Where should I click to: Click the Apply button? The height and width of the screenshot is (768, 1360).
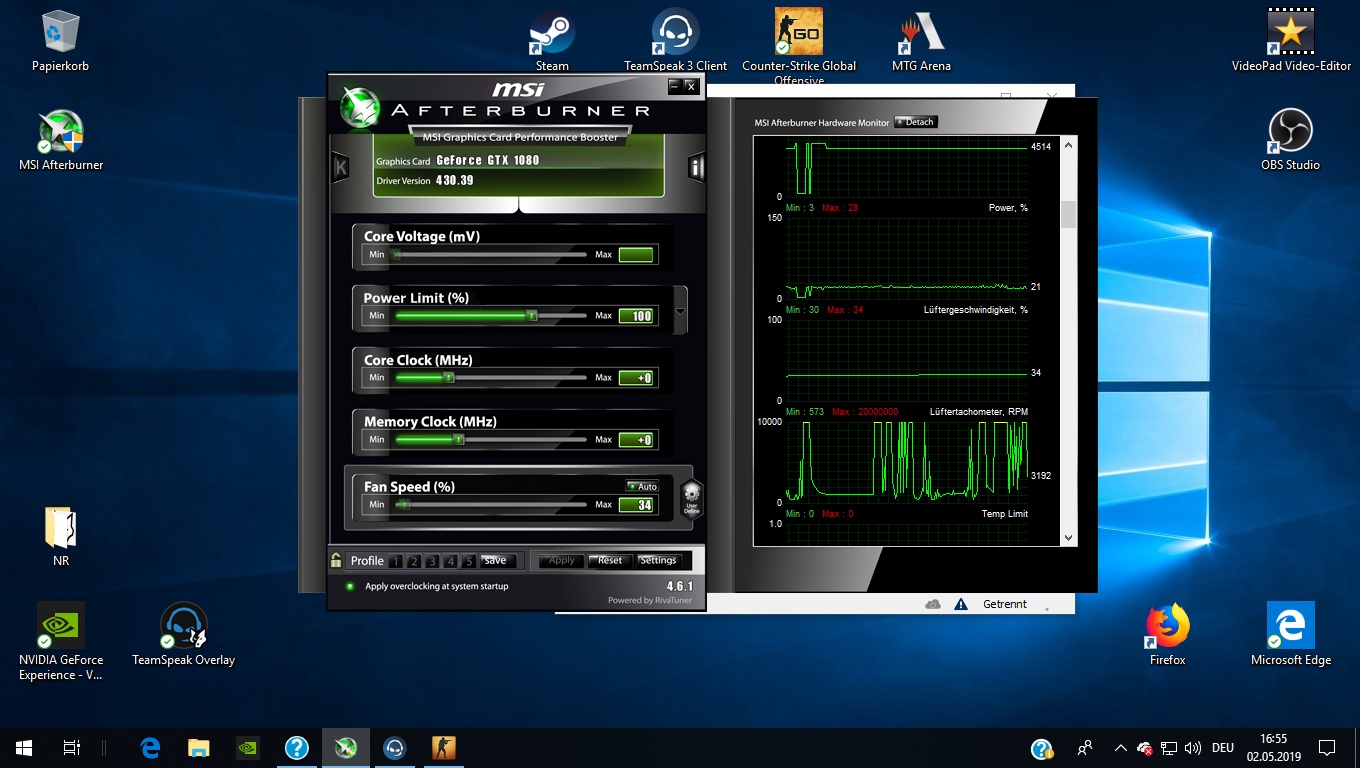pos(562,561)
